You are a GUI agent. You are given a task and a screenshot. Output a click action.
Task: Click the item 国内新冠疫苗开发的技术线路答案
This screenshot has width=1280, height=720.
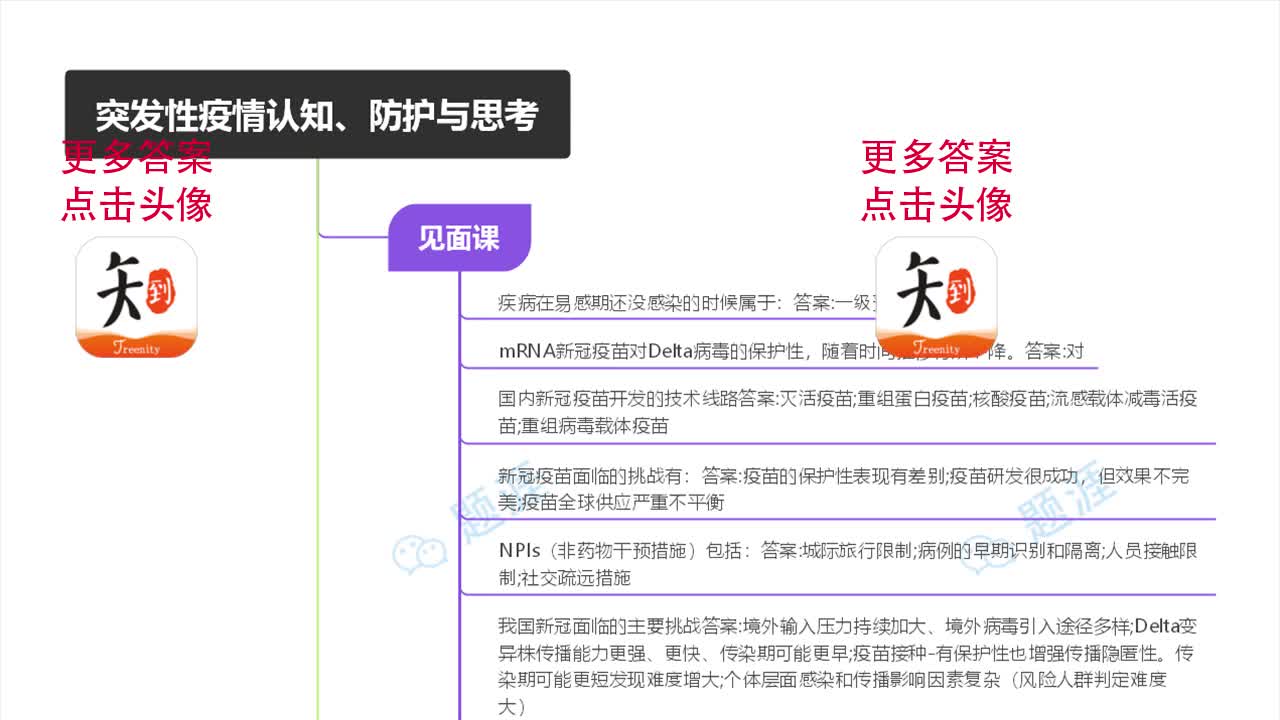848,412
